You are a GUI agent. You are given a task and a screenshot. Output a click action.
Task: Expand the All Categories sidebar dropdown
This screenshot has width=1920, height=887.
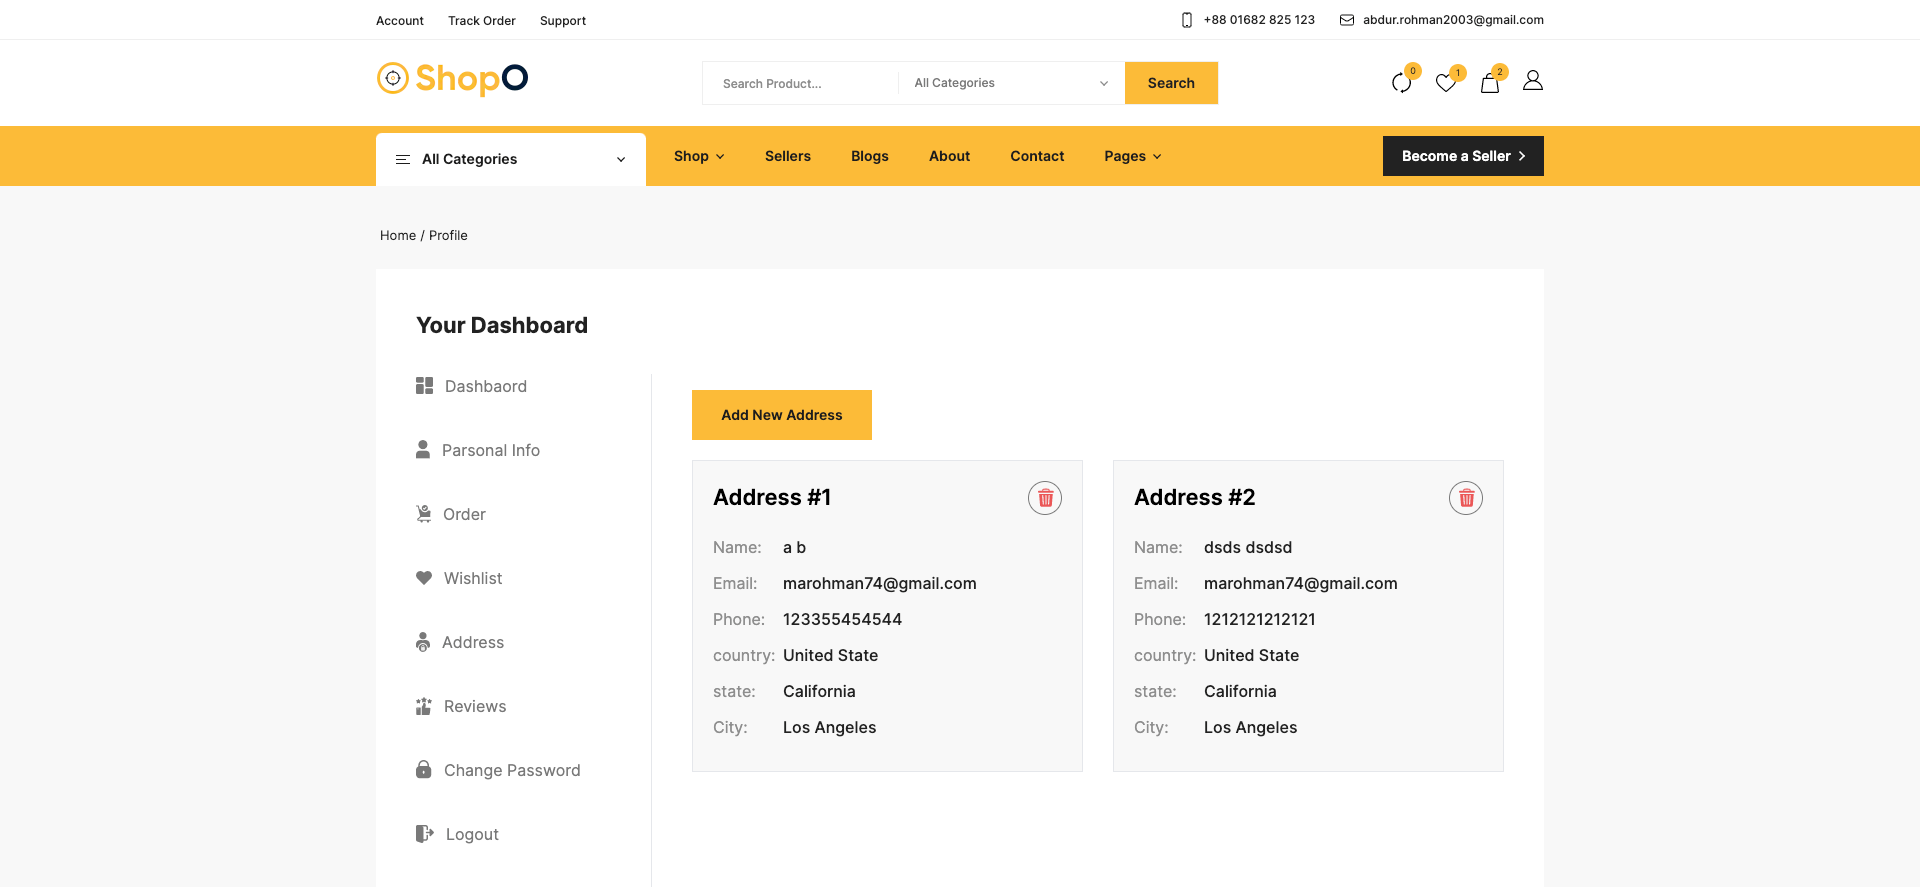tap(510, 159)
